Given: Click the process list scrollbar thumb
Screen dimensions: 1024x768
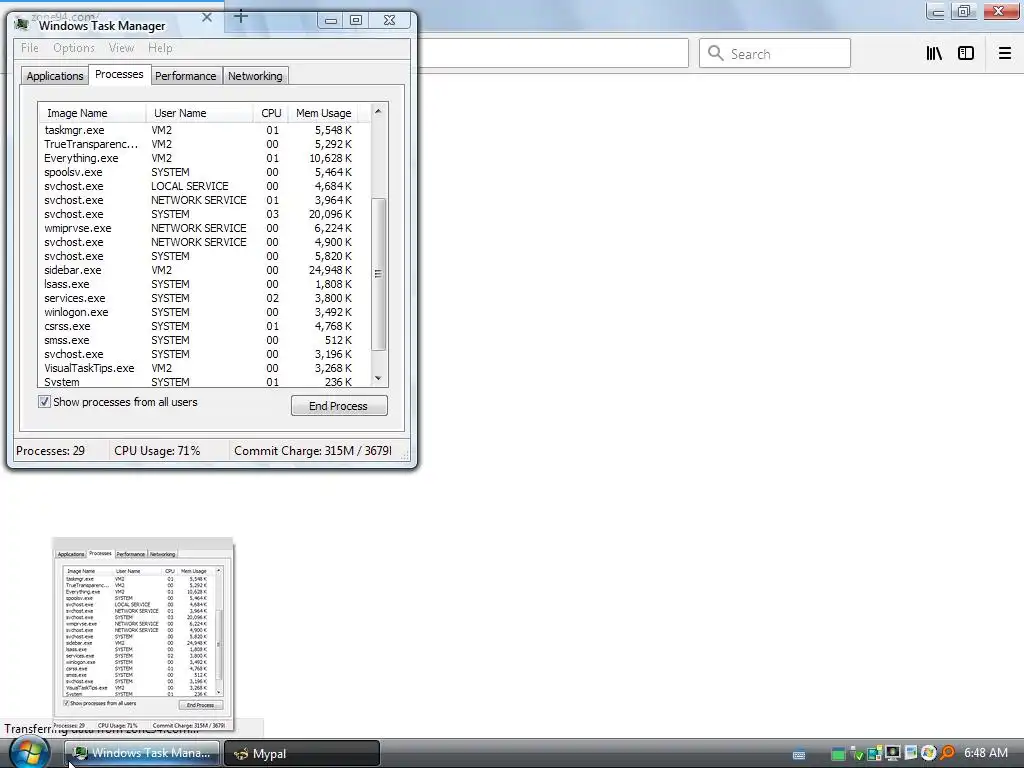Looking at the screenshot, I should coord(378,274).
